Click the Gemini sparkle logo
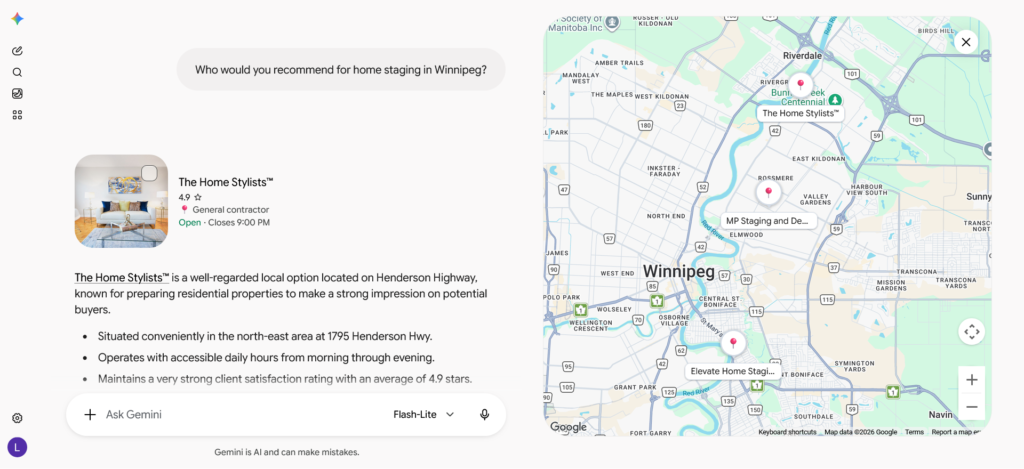This screenshot has height=469, width=1024. [x=18, y=19]
